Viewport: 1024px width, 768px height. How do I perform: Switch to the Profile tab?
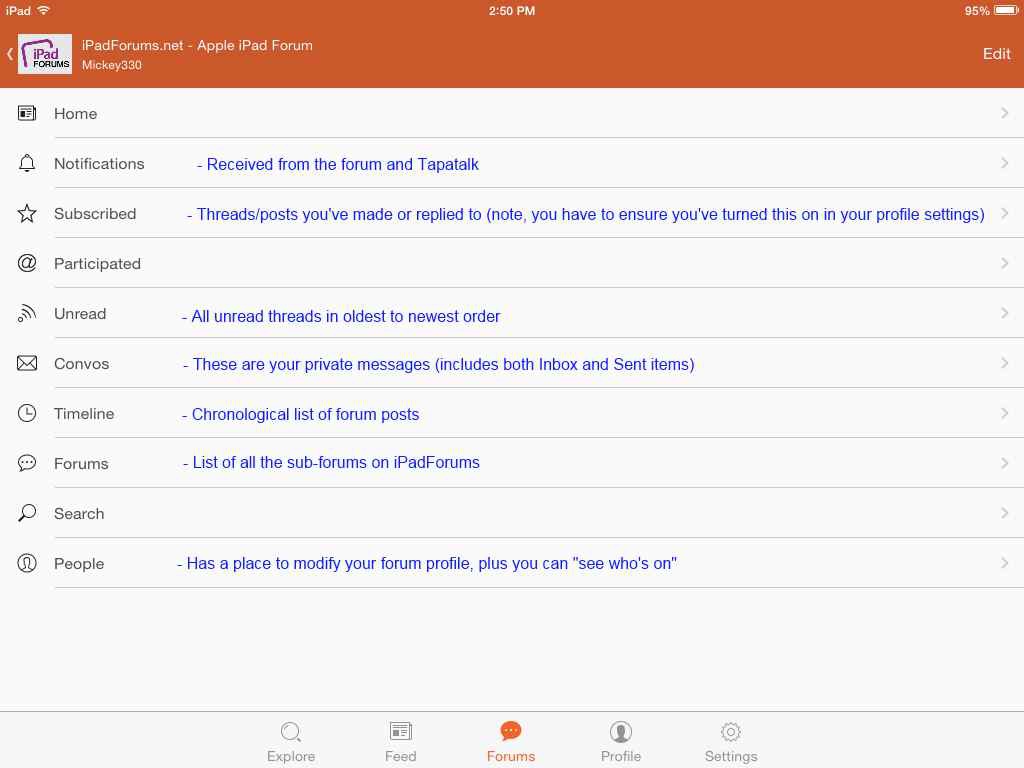[x=620, y=742]
